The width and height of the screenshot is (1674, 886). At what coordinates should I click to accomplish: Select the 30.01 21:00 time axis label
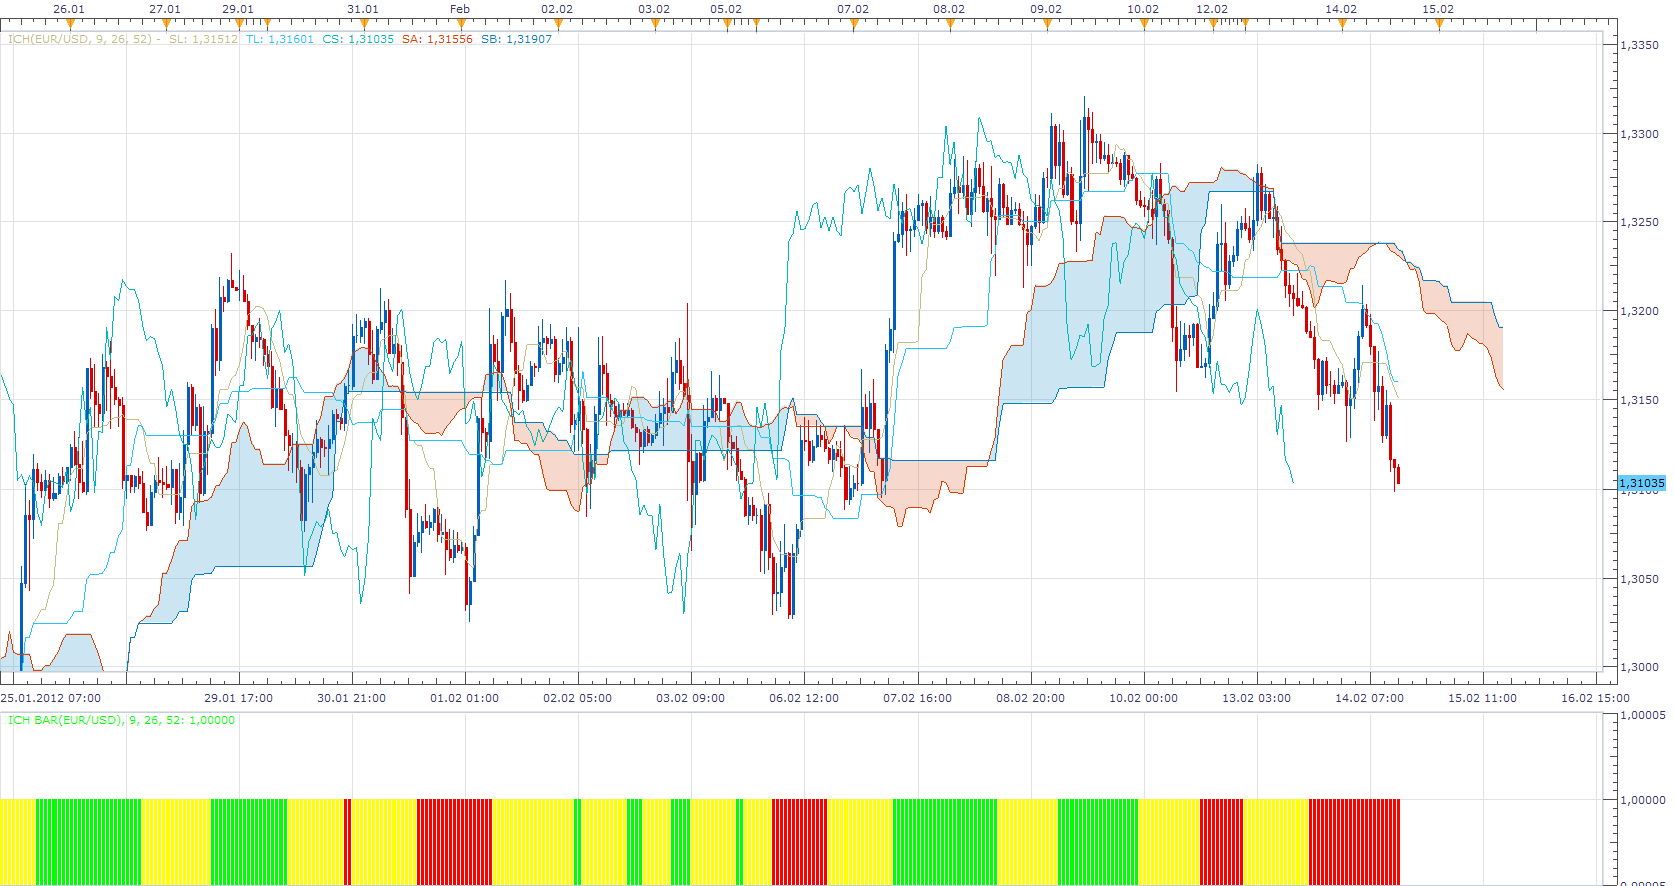click(351, 698)
